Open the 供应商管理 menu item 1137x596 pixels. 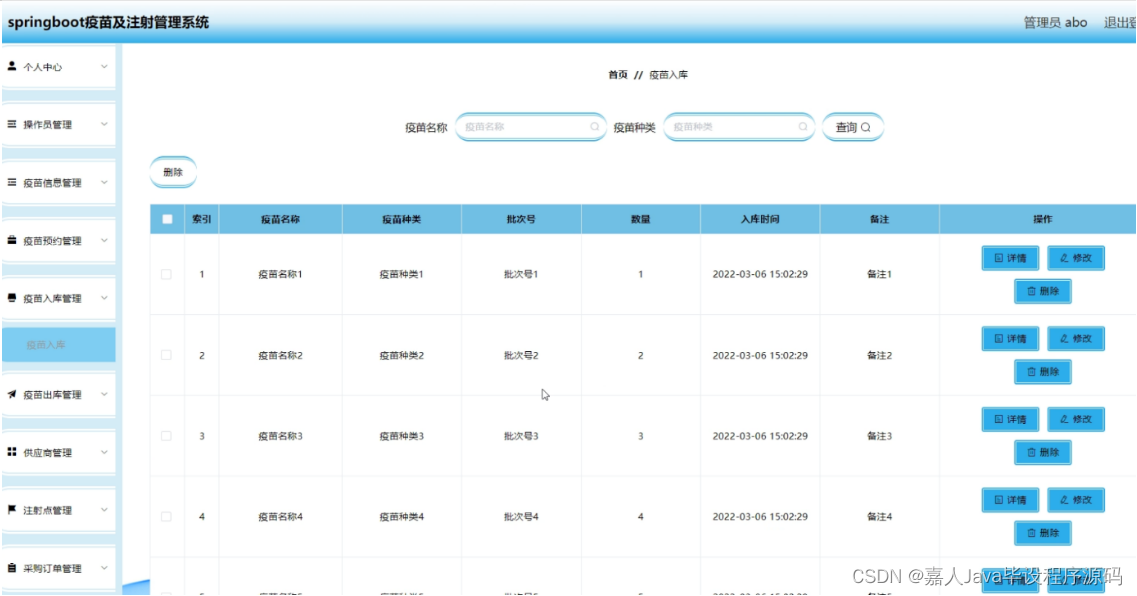click(59, 452)
